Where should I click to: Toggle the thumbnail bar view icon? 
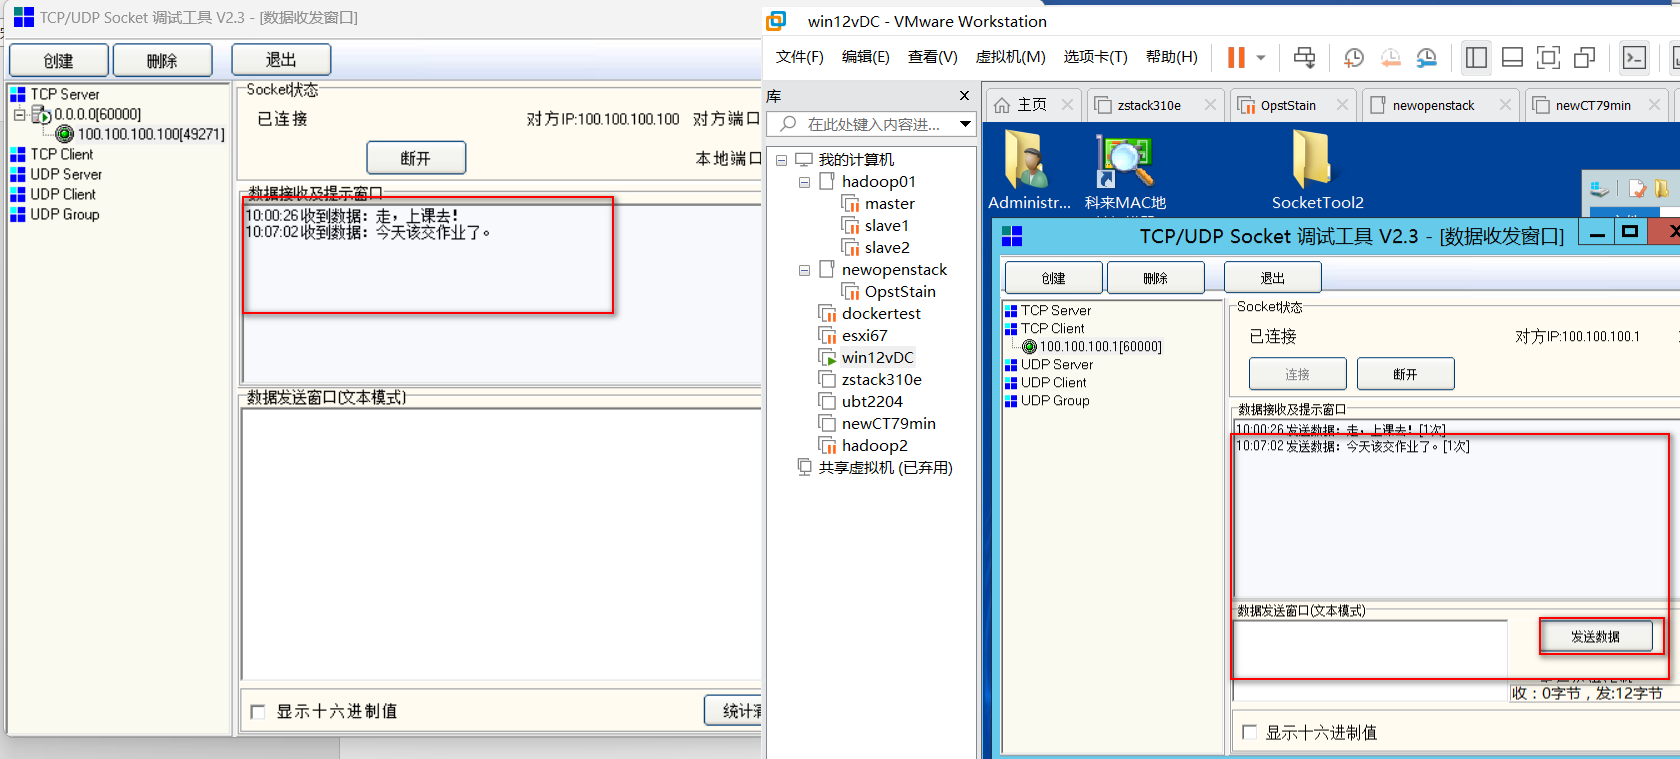tap(1512, 57)
